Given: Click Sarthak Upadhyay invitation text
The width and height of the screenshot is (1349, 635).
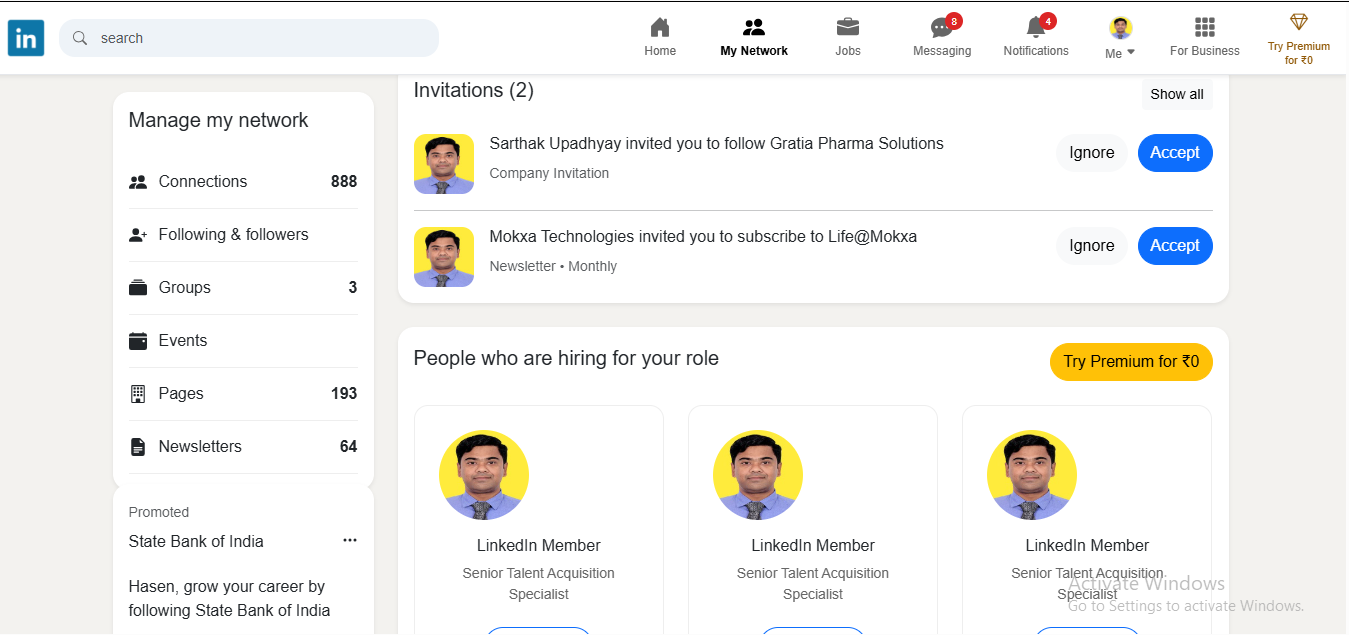Looking at the screenshot, I should click(x=716, y=144).
